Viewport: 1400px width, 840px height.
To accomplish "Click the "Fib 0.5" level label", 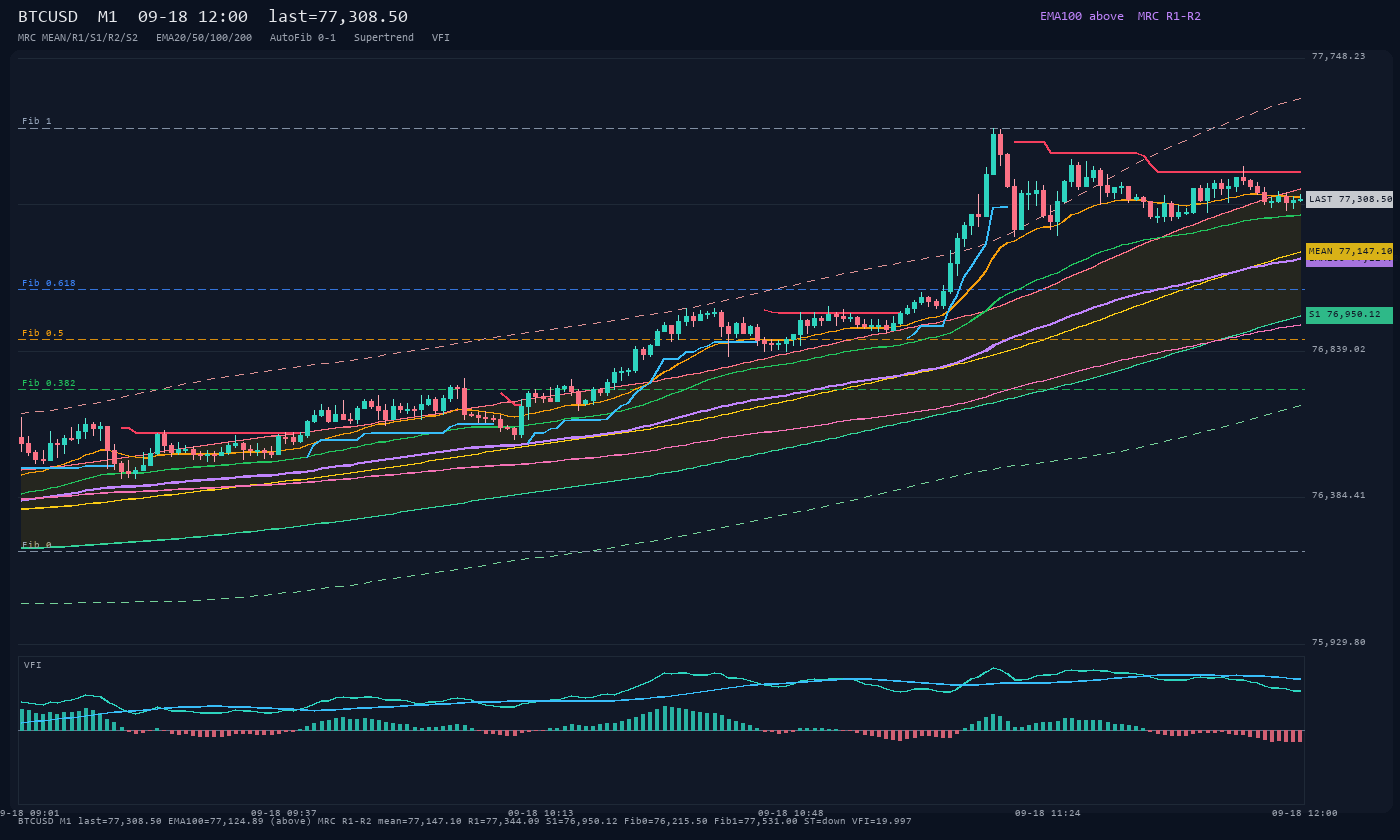I will [43, 333].
